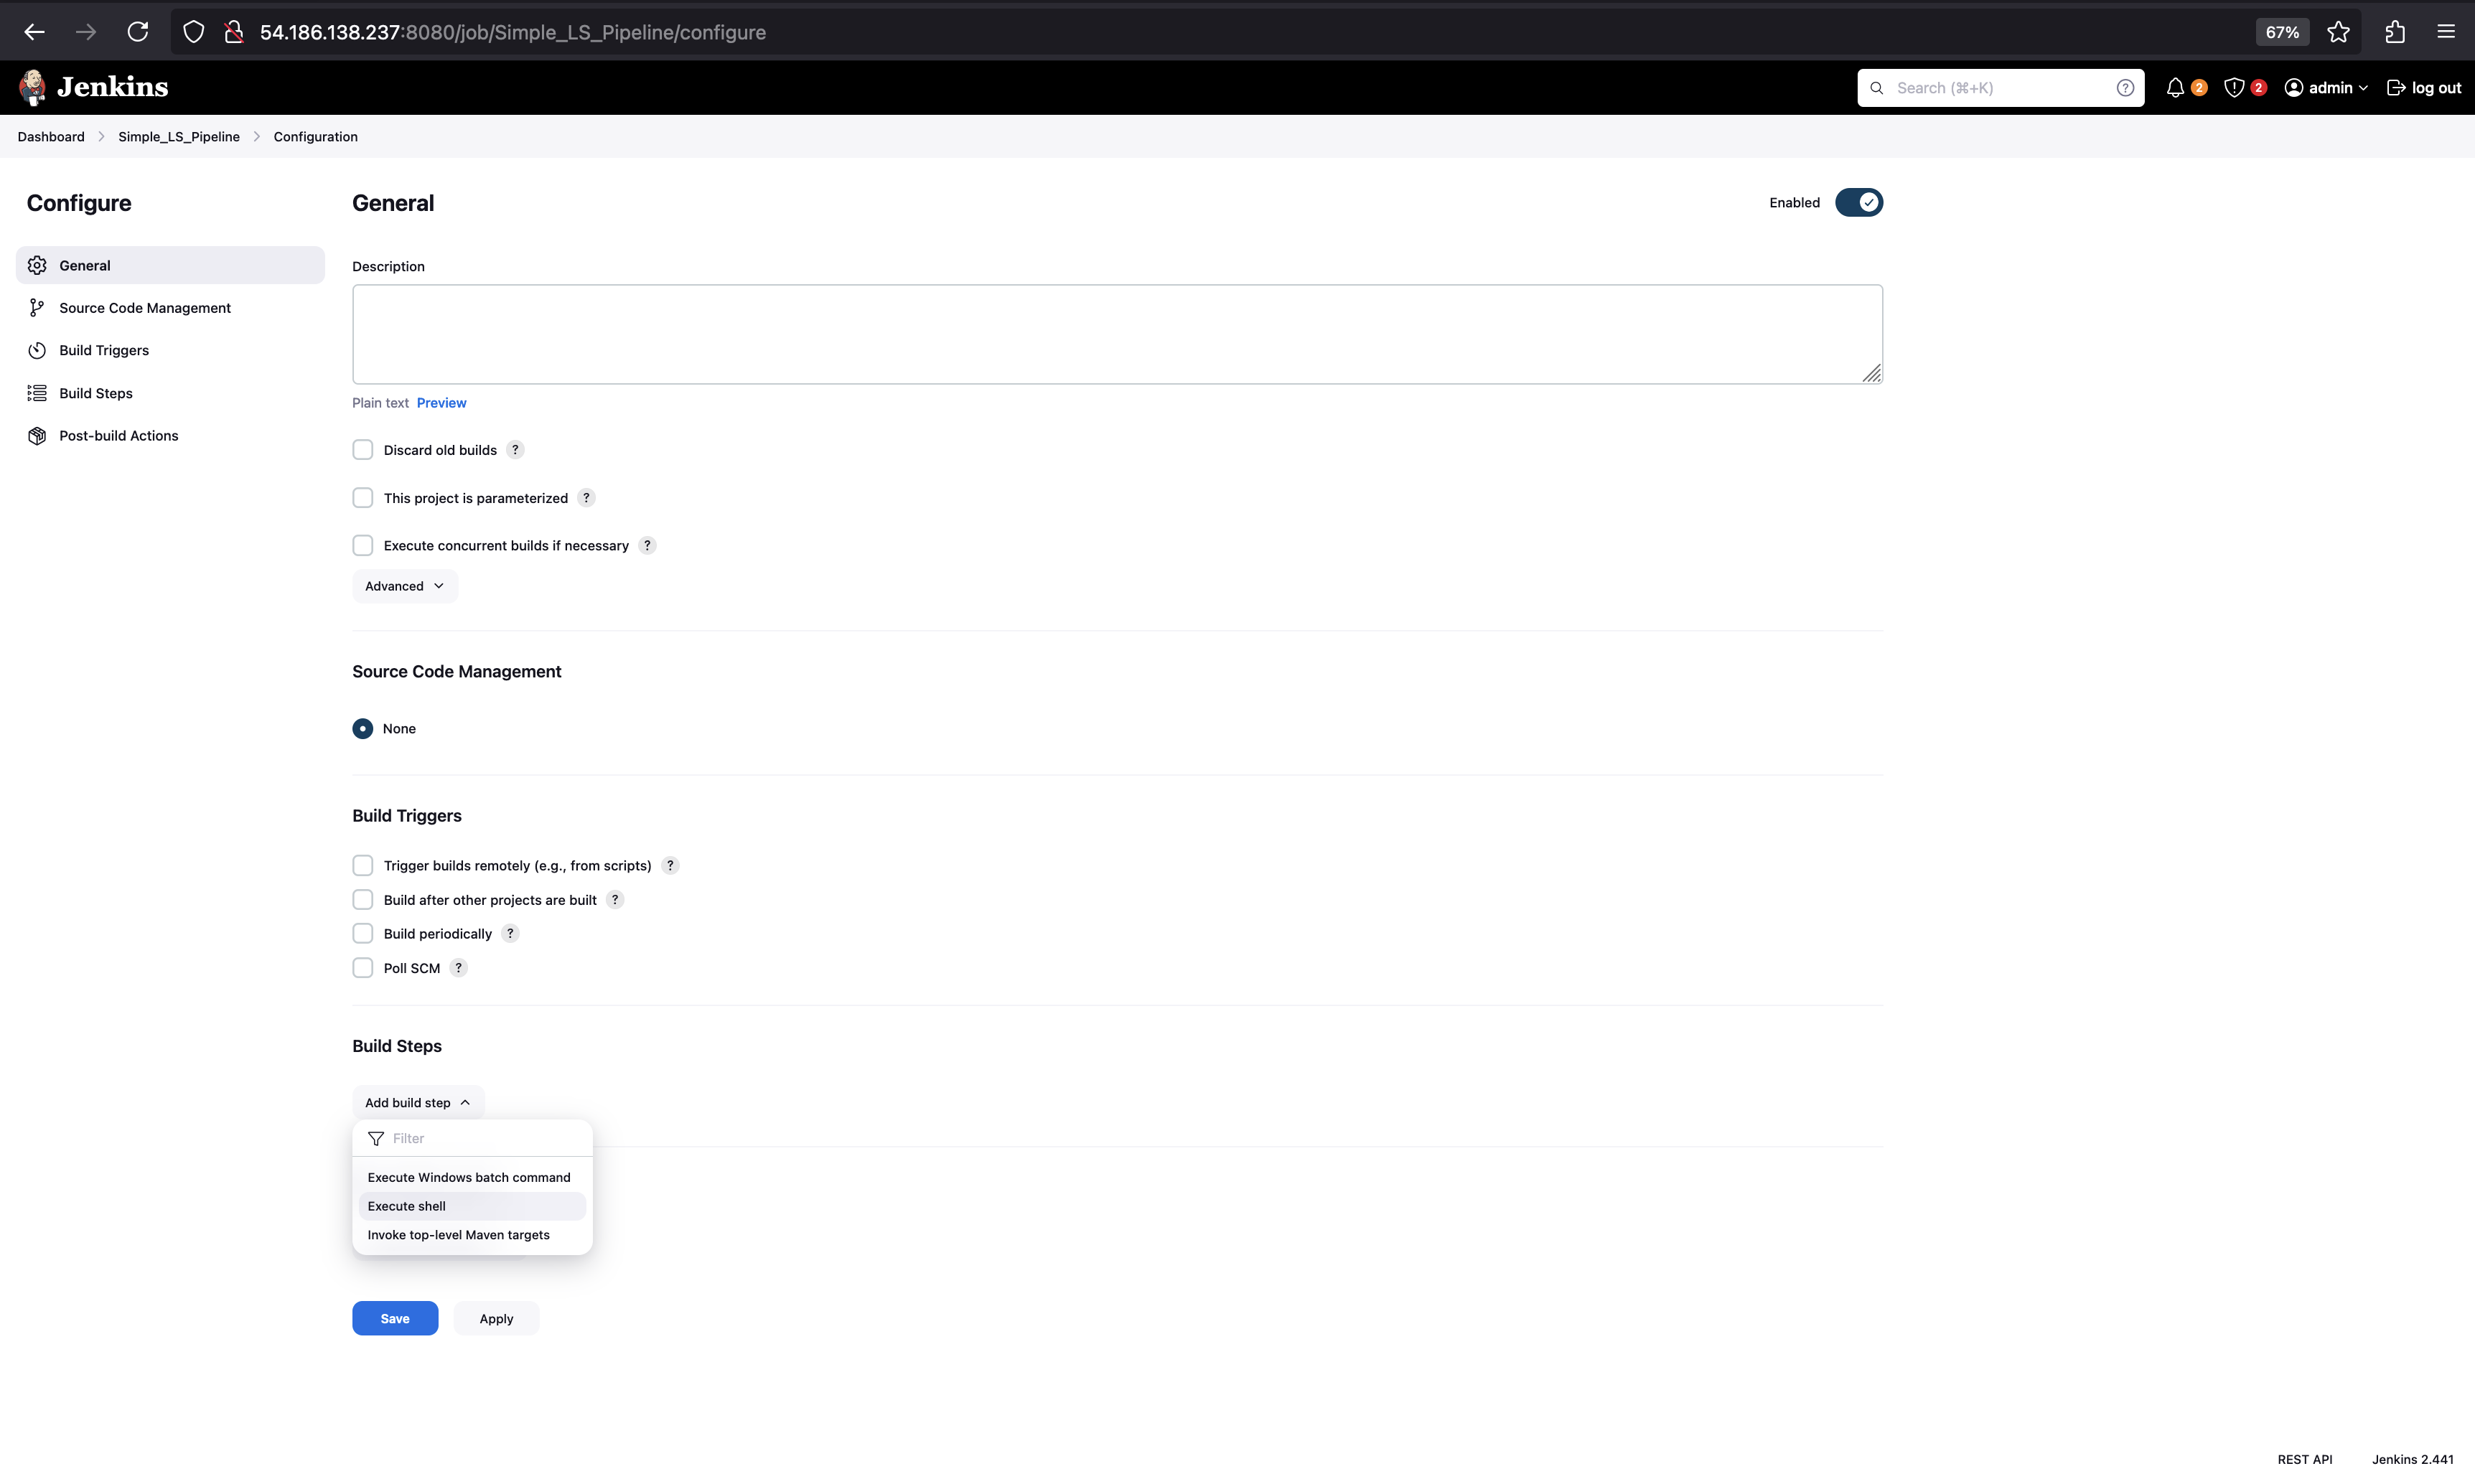Toggle the Enabled project switch
The height and width of the screenshot is (1484, 2475).
[x=1858, y=203]
